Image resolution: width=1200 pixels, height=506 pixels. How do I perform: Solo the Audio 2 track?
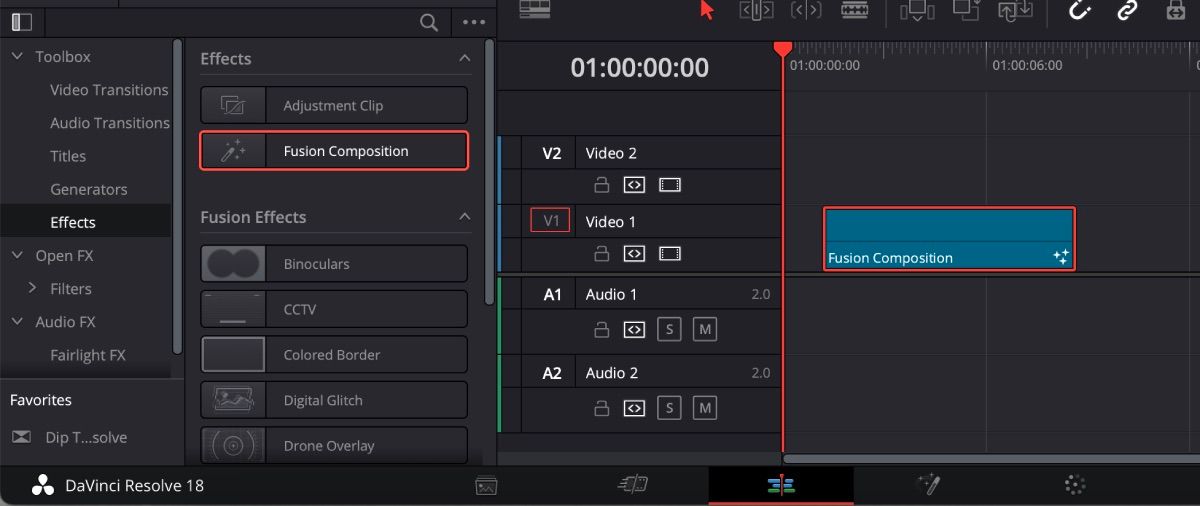point(669,408)
